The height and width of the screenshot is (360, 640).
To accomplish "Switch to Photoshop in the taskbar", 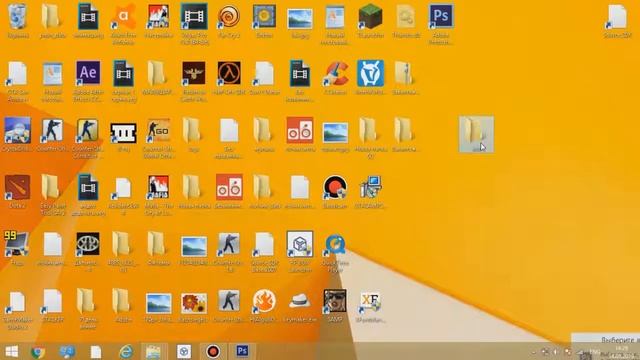I will click(242, 351).
